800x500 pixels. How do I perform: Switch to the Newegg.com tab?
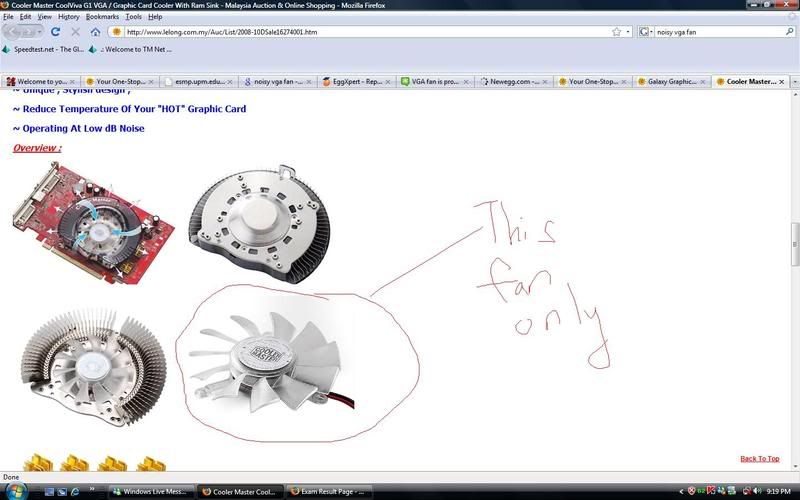[513, 82]
